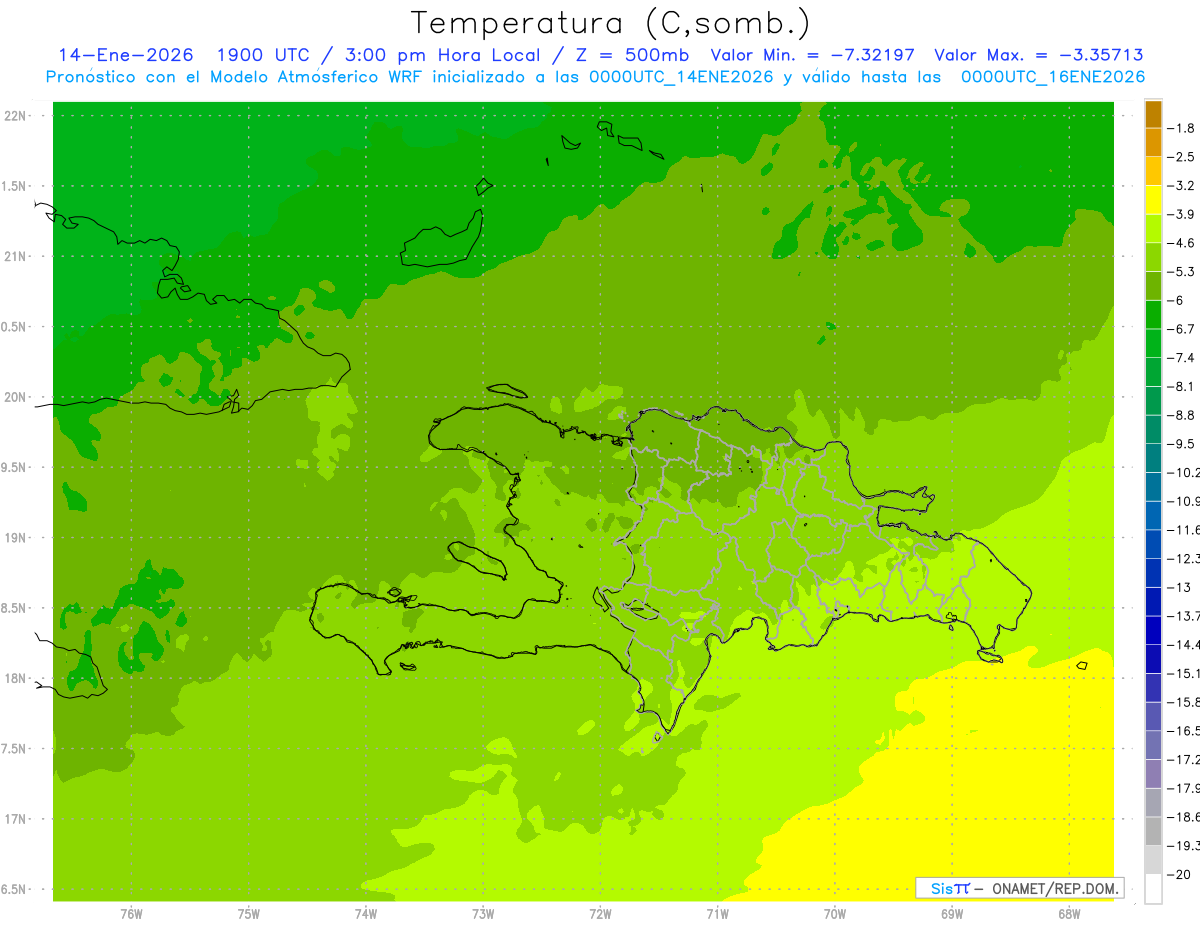Click the "20N" latitude label
This screenshot has width=1200, height=927.
coord(16,397)
